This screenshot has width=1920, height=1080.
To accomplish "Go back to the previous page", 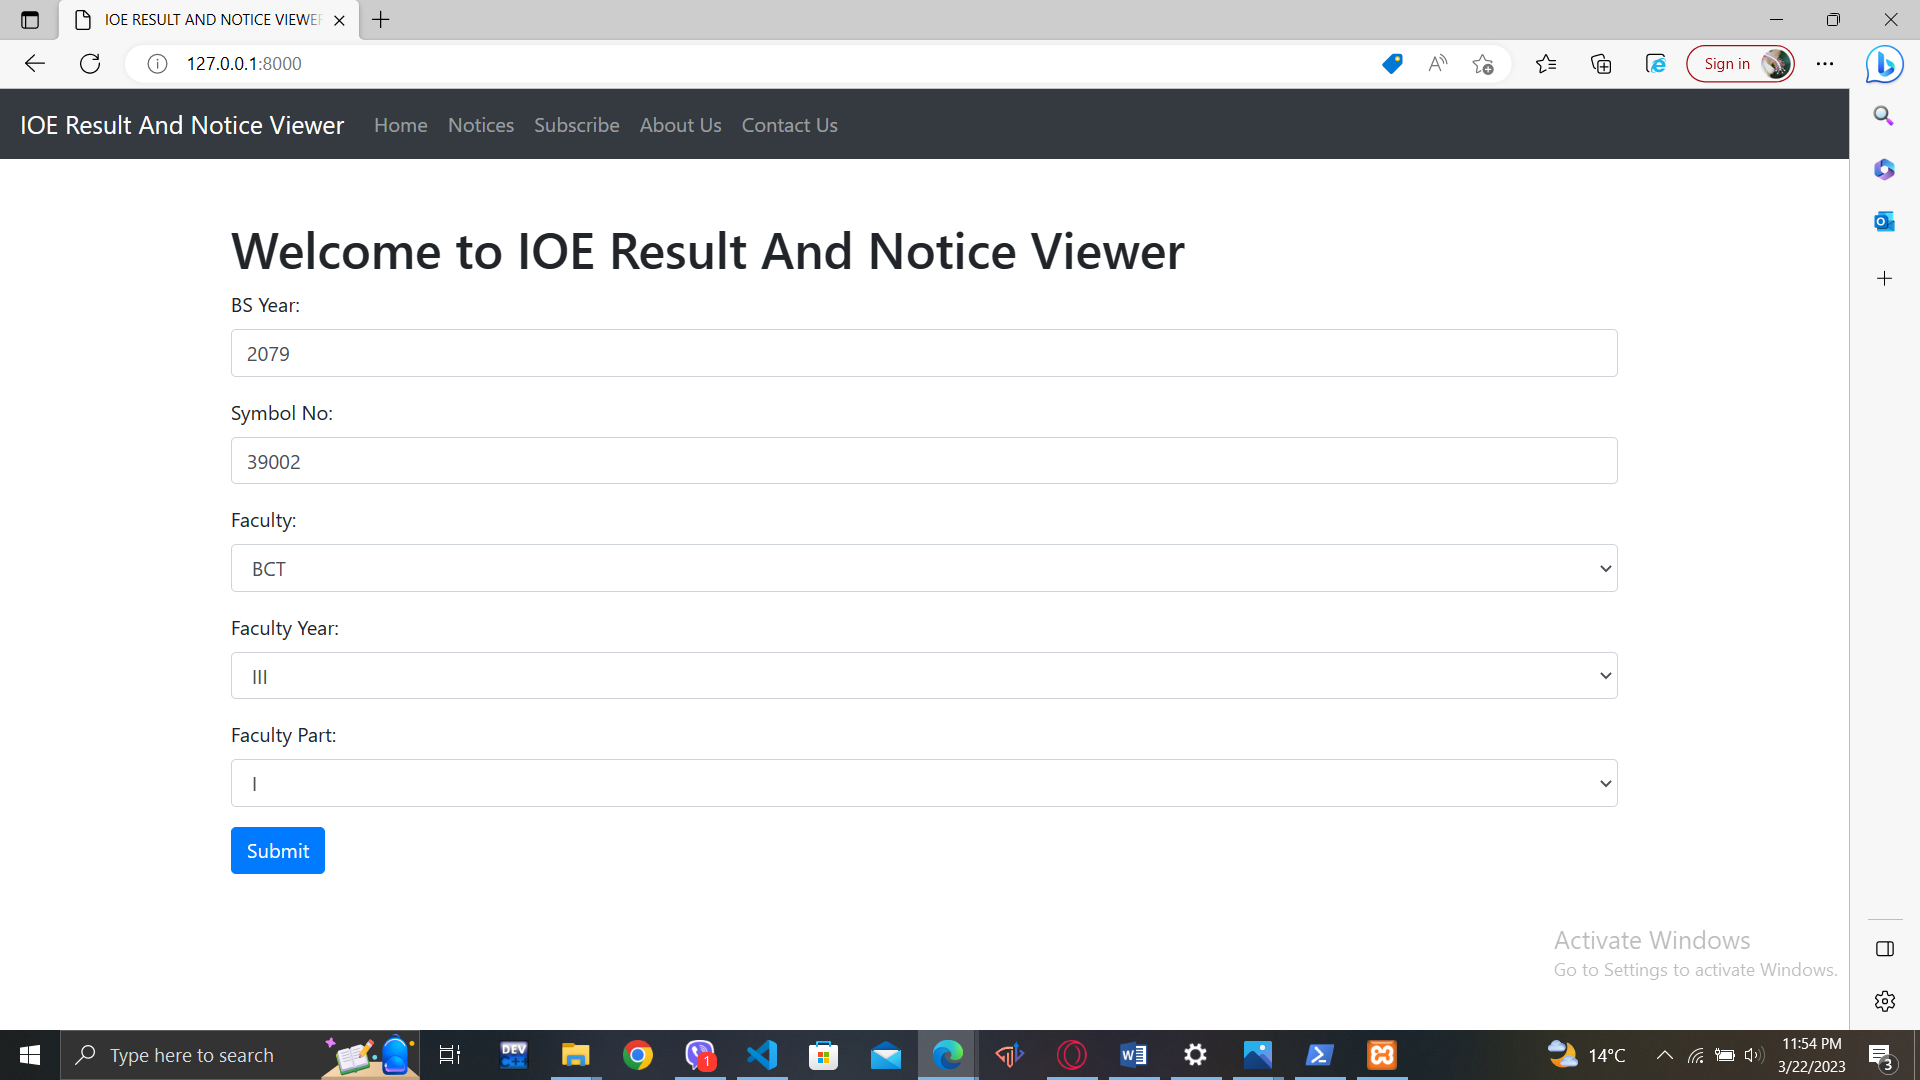I will click(x=35, y=63).
